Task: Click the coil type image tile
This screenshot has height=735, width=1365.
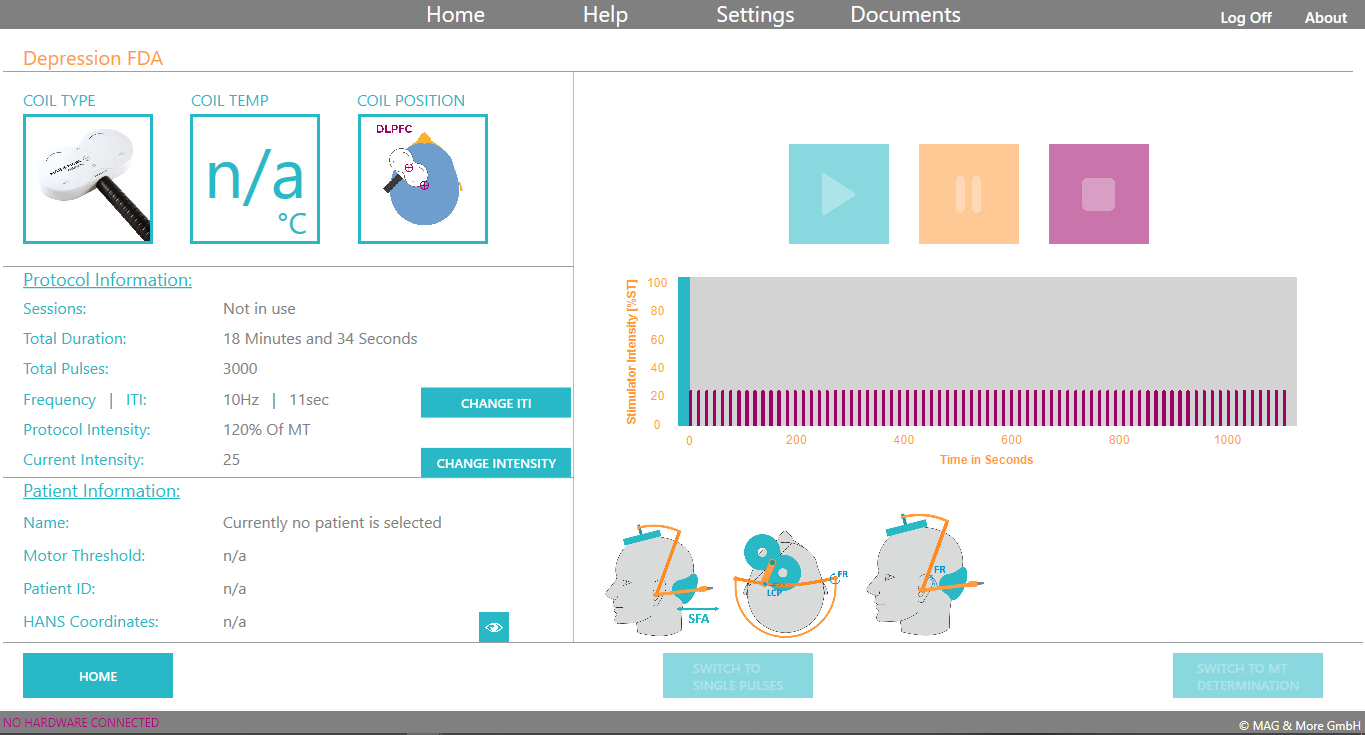Action: coord(88,179)
